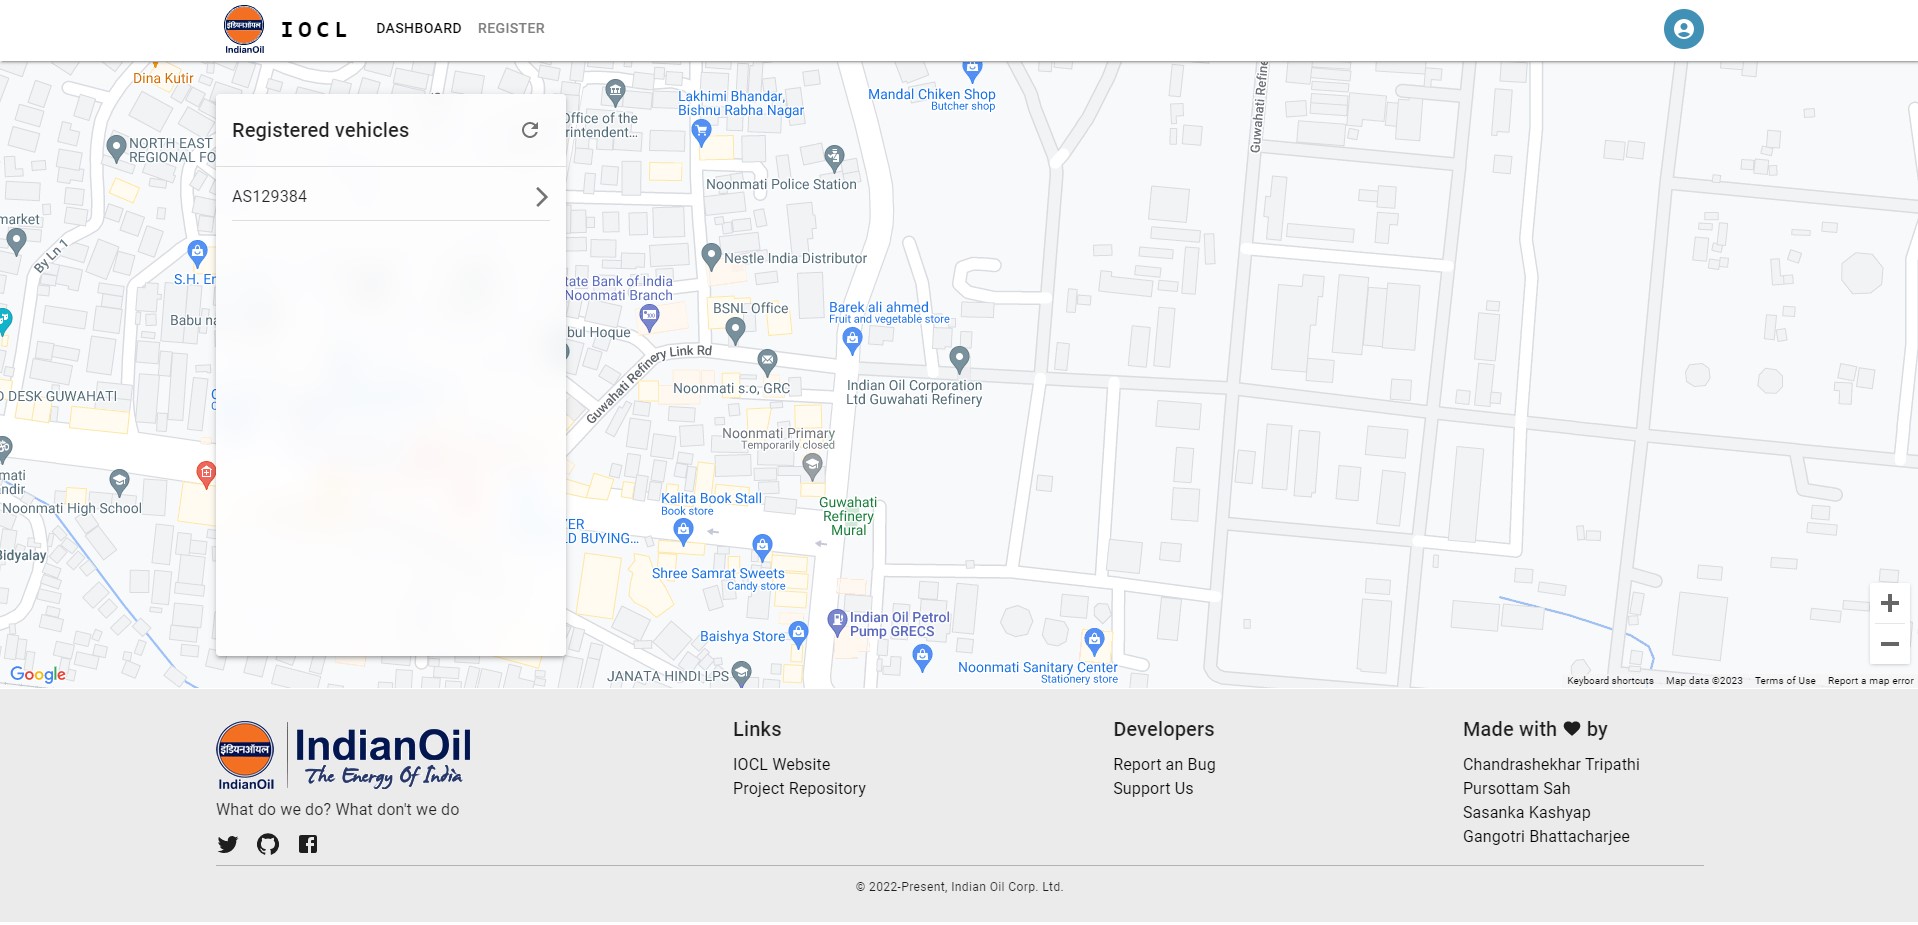Click the Lakhimi Bhandar shopping pin
1918x925 pixels.
702,132
